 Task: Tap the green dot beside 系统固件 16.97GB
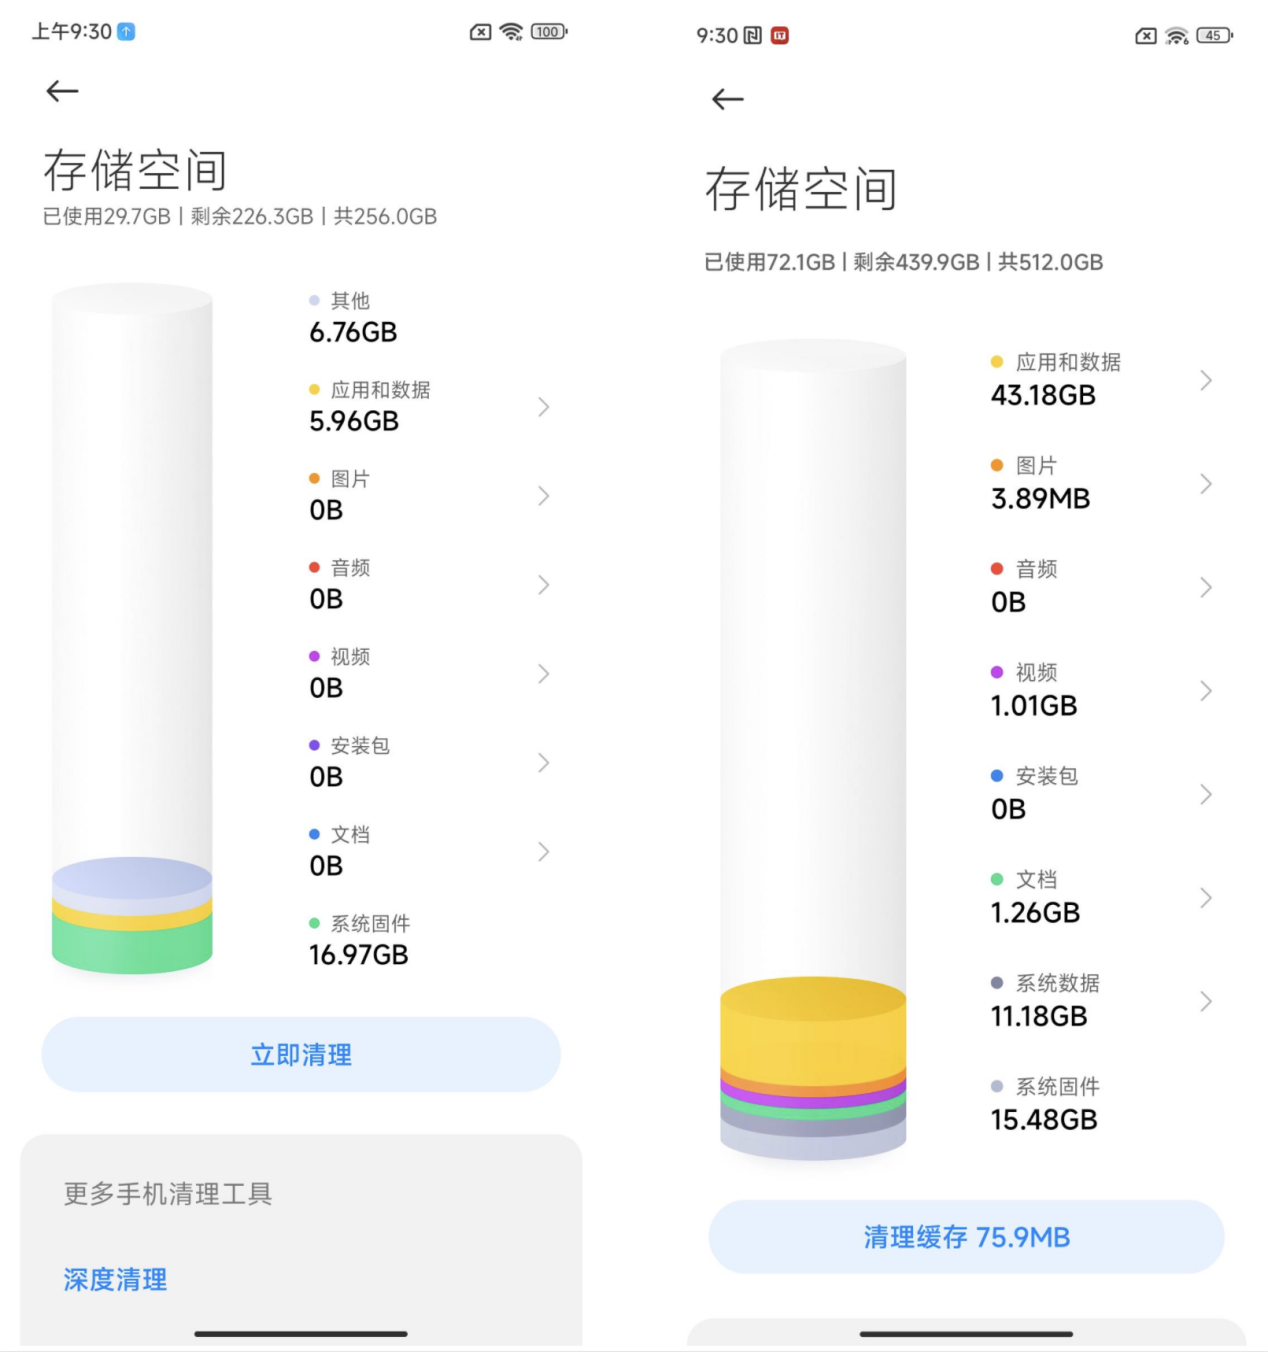(x=314, y=924)
